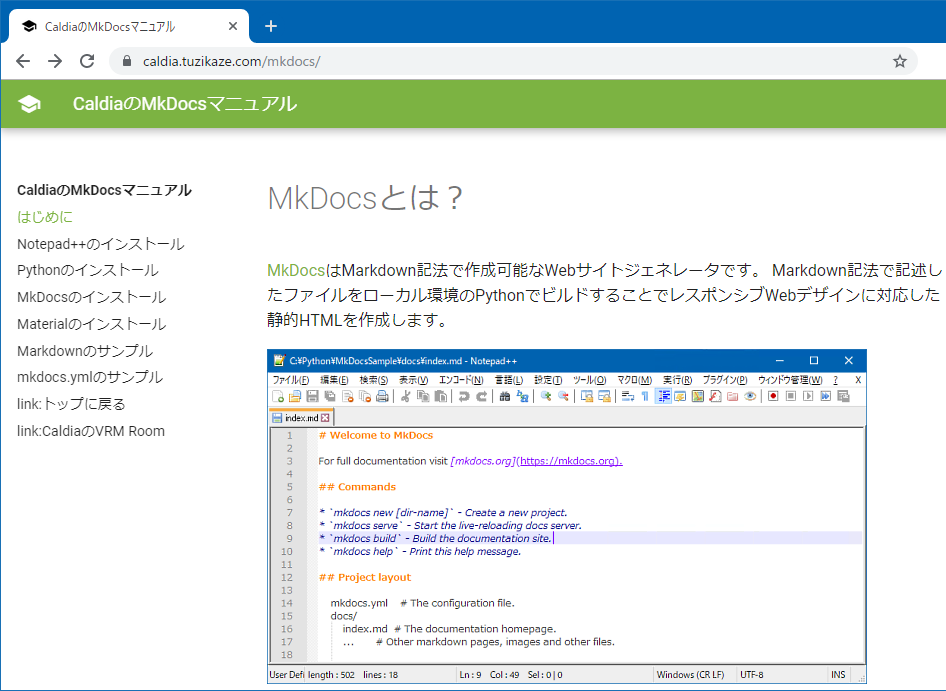Go to Notepad++のインストール page
946x691 pixels.
[x=101, y=244]
